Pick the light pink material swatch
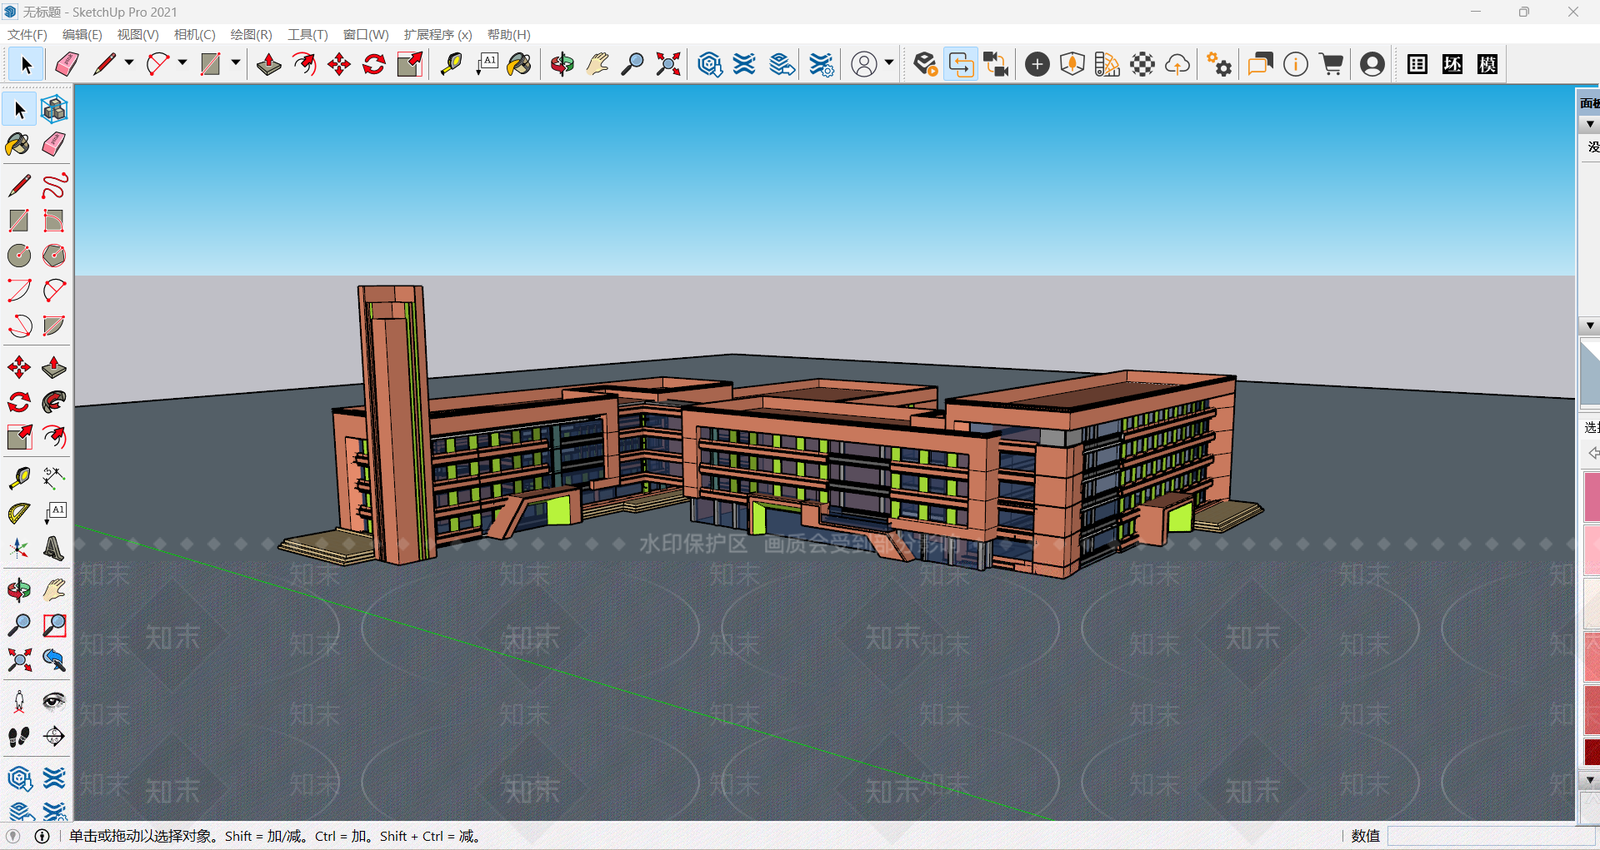The width and height of the screenshot is (1600, 850). click(x=1592, y=549)
